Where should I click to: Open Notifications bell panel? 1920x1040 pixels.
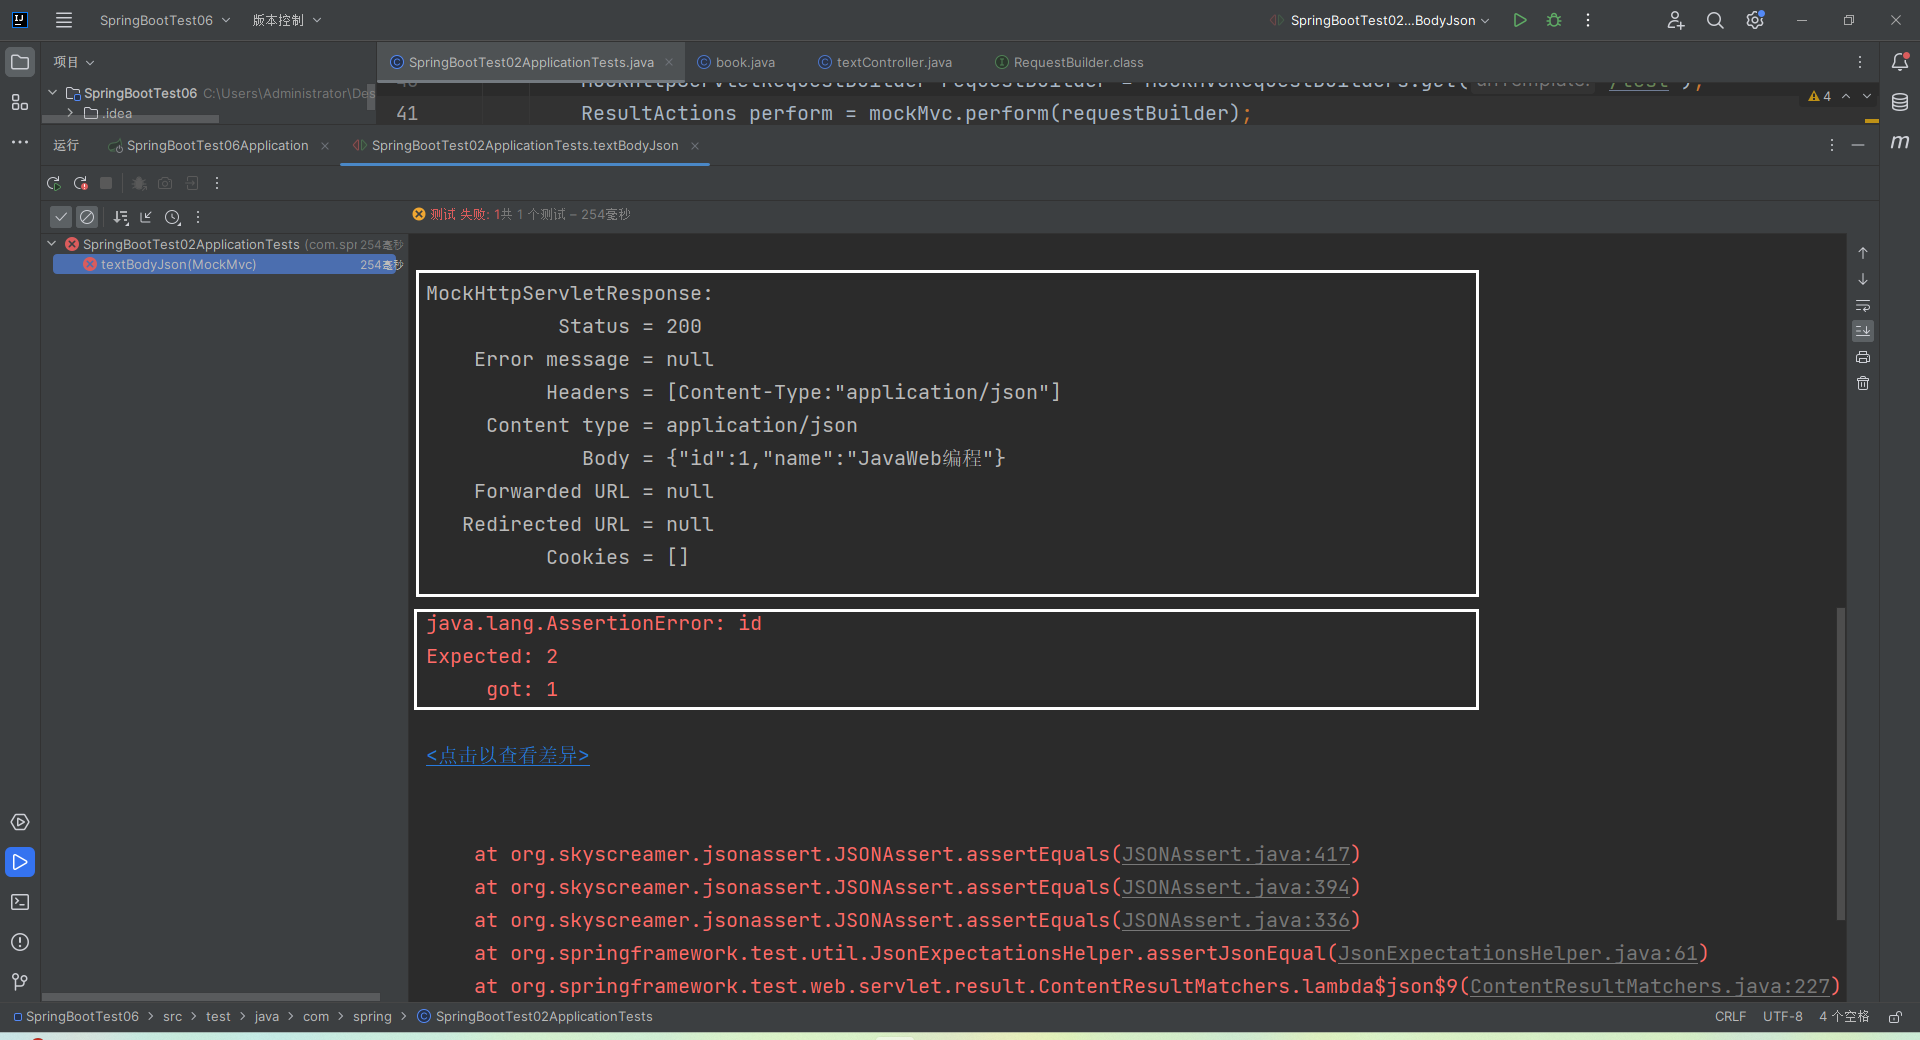click(1900, 62)
